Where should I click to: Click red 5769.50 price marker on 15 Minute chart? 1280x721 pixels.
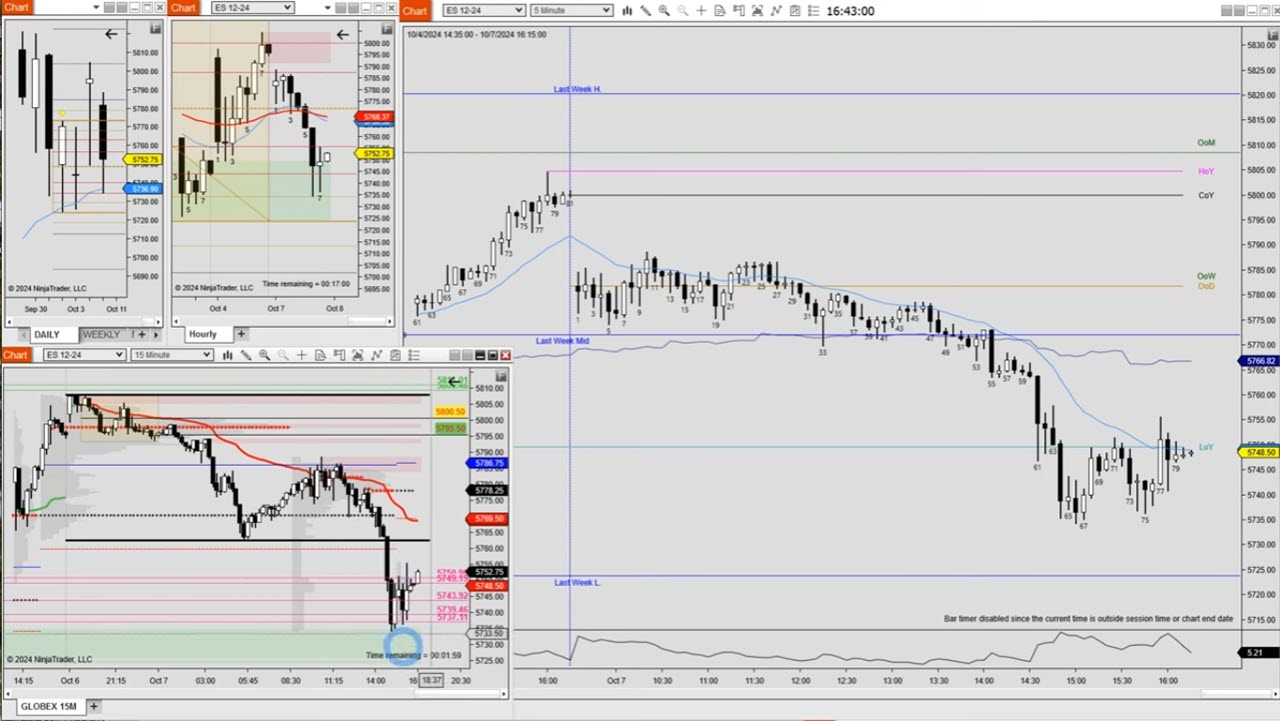coord(488,519)
